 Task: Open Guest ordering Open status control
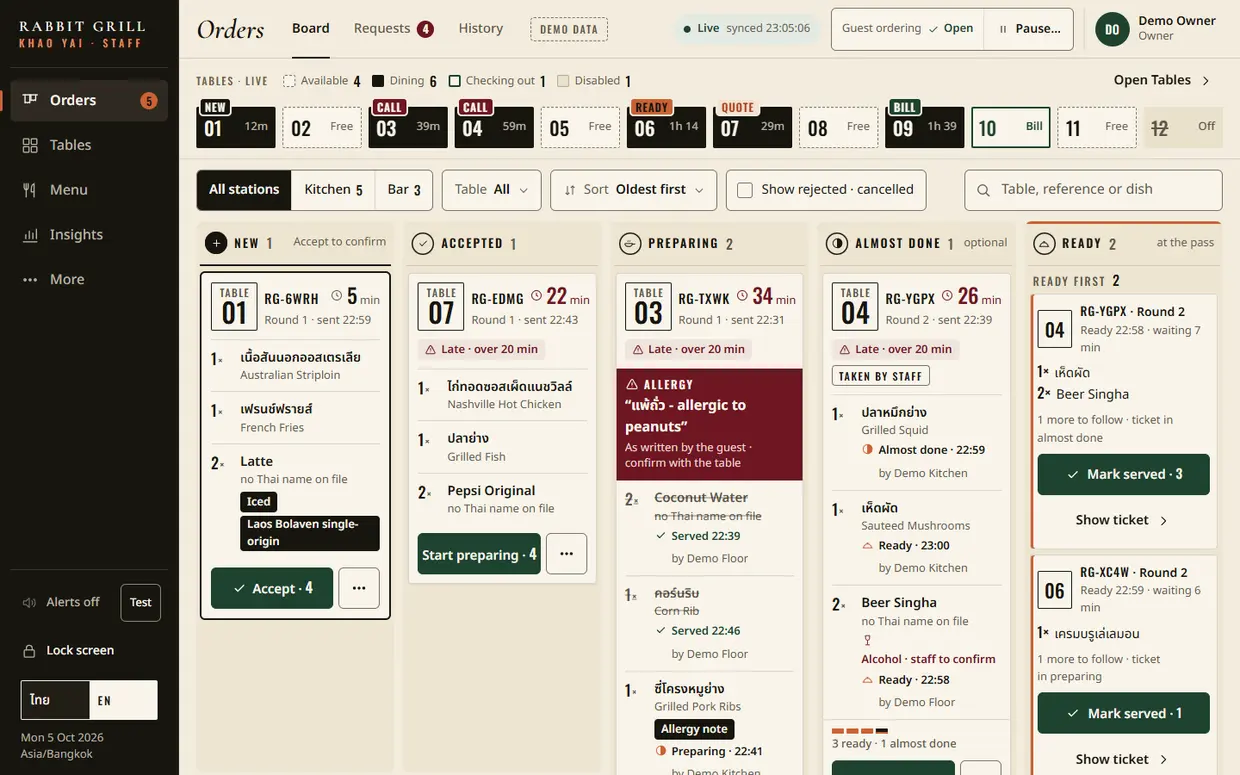(x=908, y=29)
